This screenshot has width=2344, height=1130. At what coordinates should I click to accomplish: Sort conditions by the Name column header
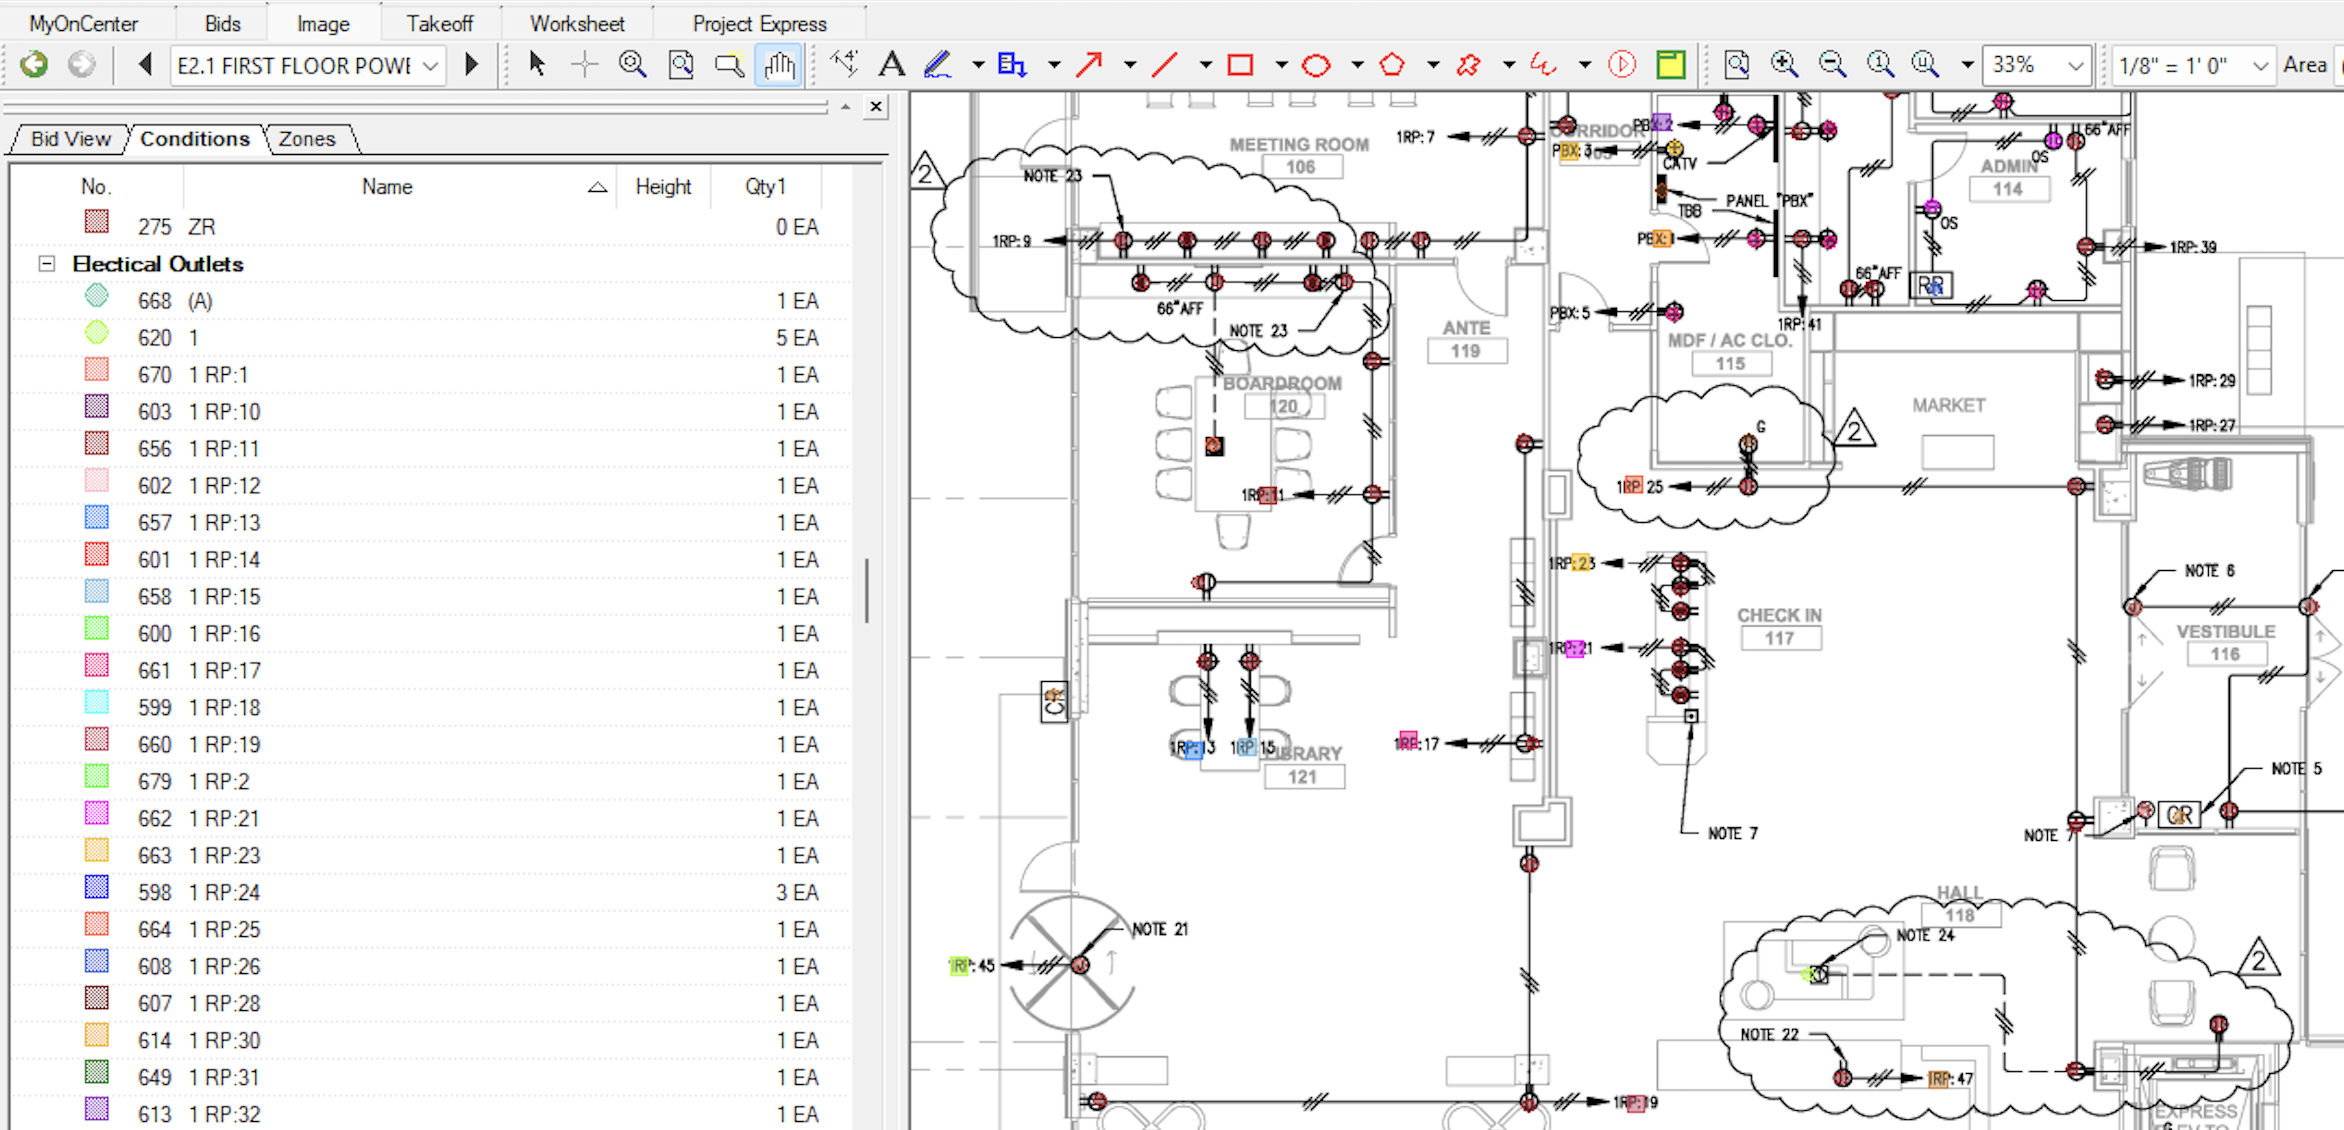click(387, 186)
